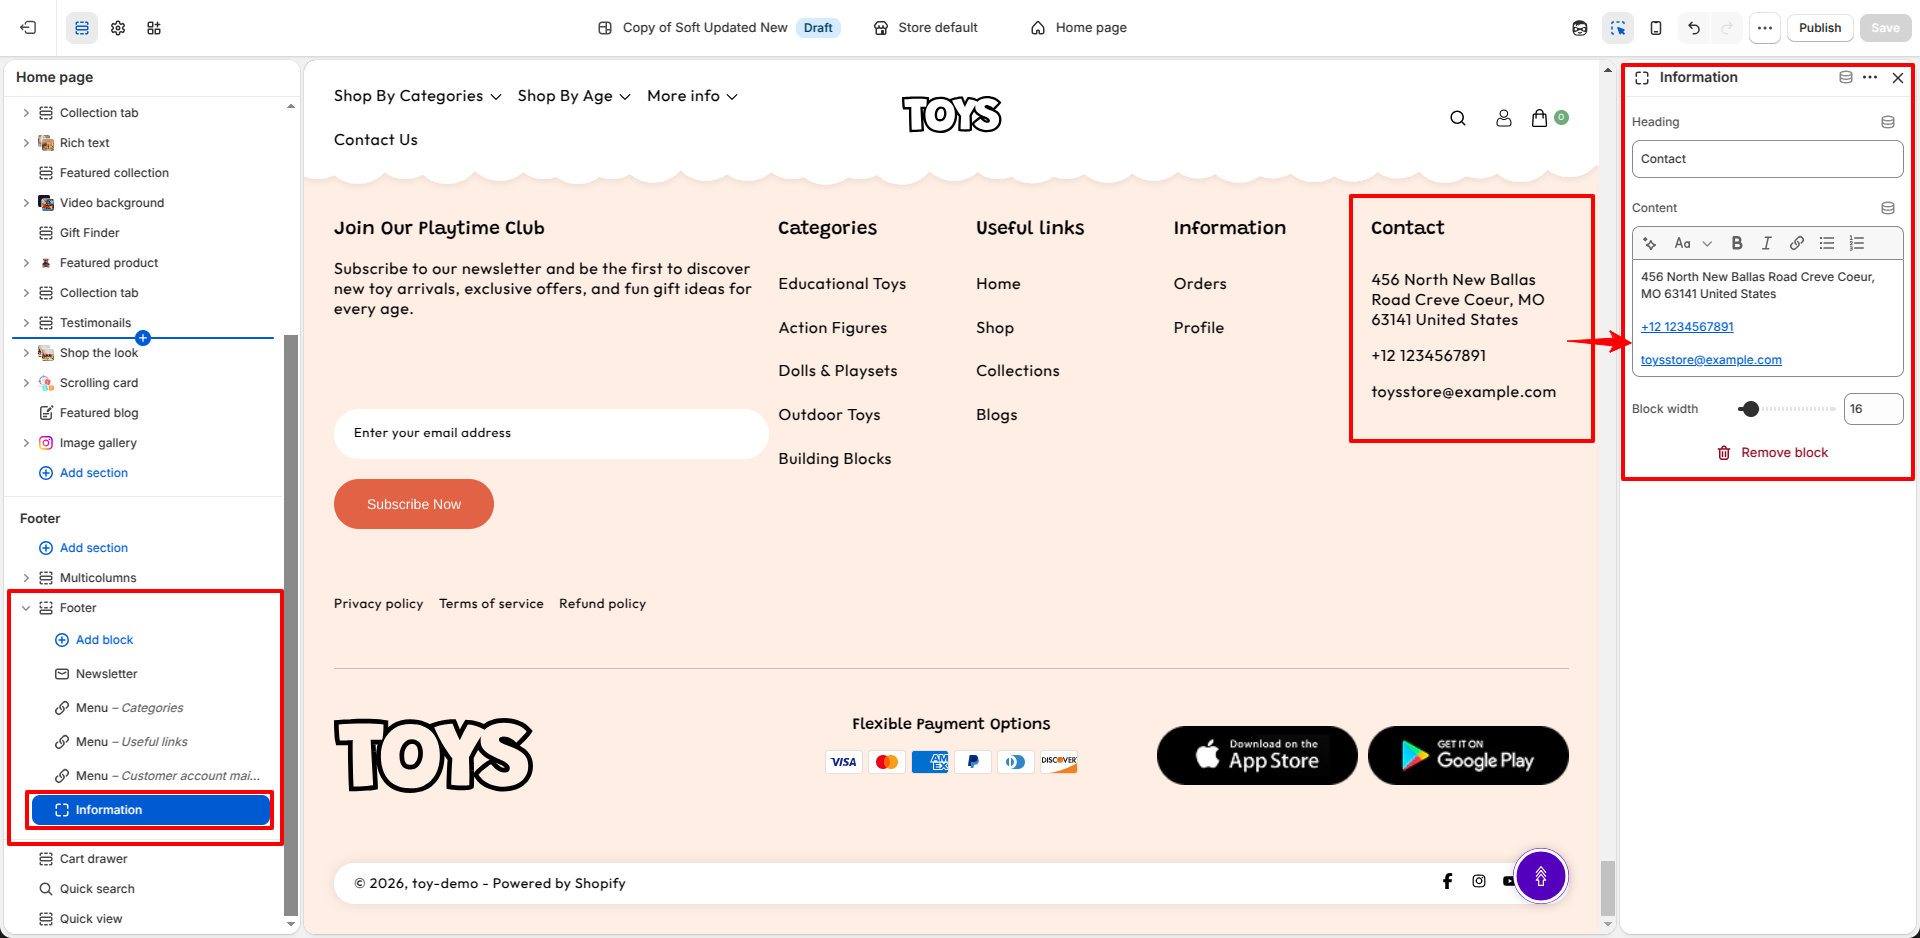Apply bold formatting in Content editor

(x=1737, y=243)
